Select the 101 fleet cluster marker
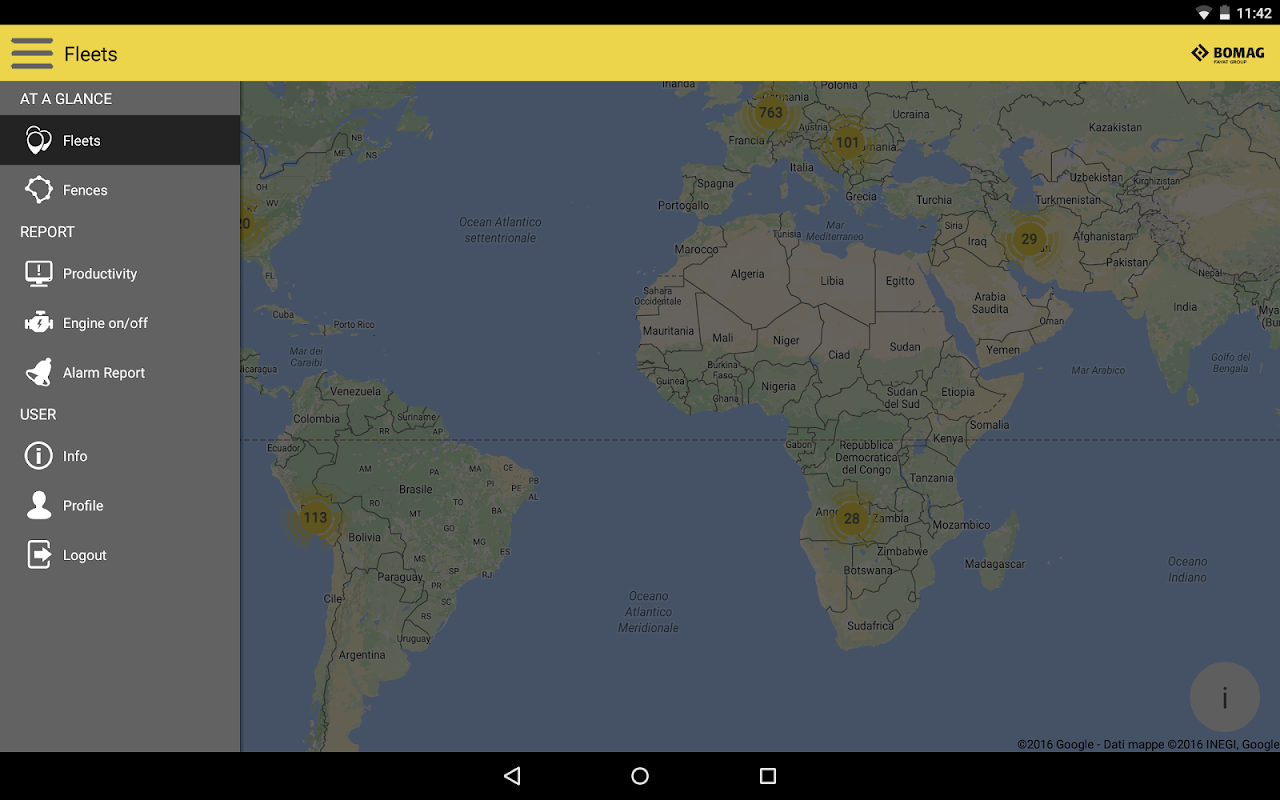 [x=848, y=142]
